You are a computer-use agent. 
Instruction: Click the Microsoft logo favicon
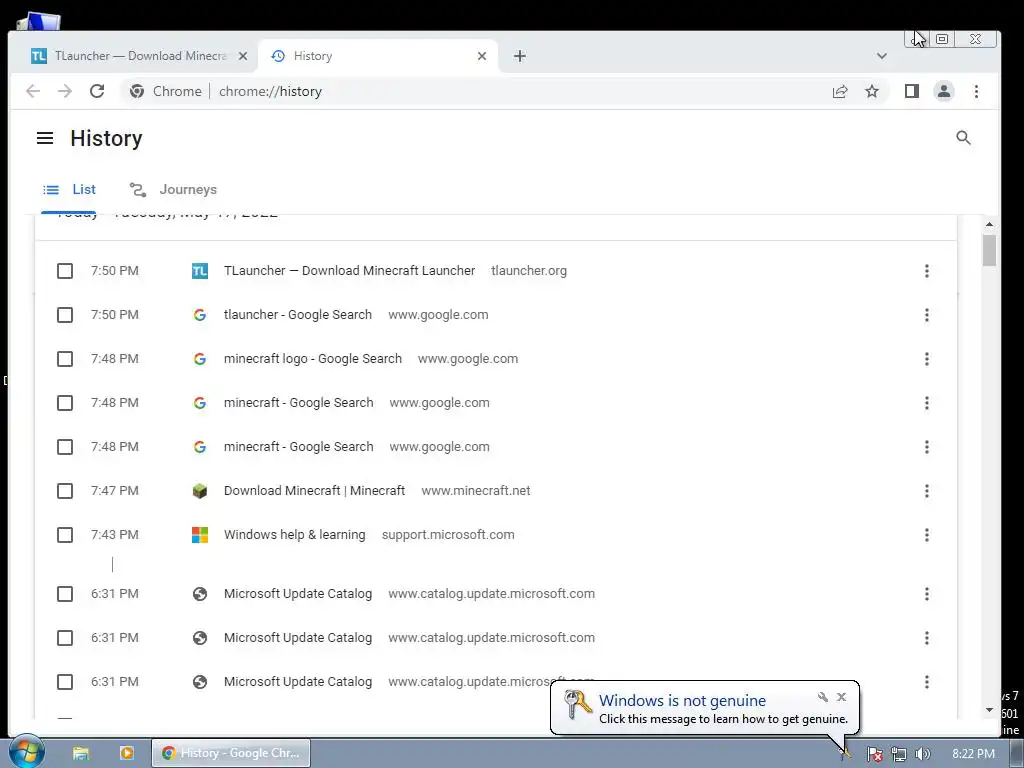[200, 535]
